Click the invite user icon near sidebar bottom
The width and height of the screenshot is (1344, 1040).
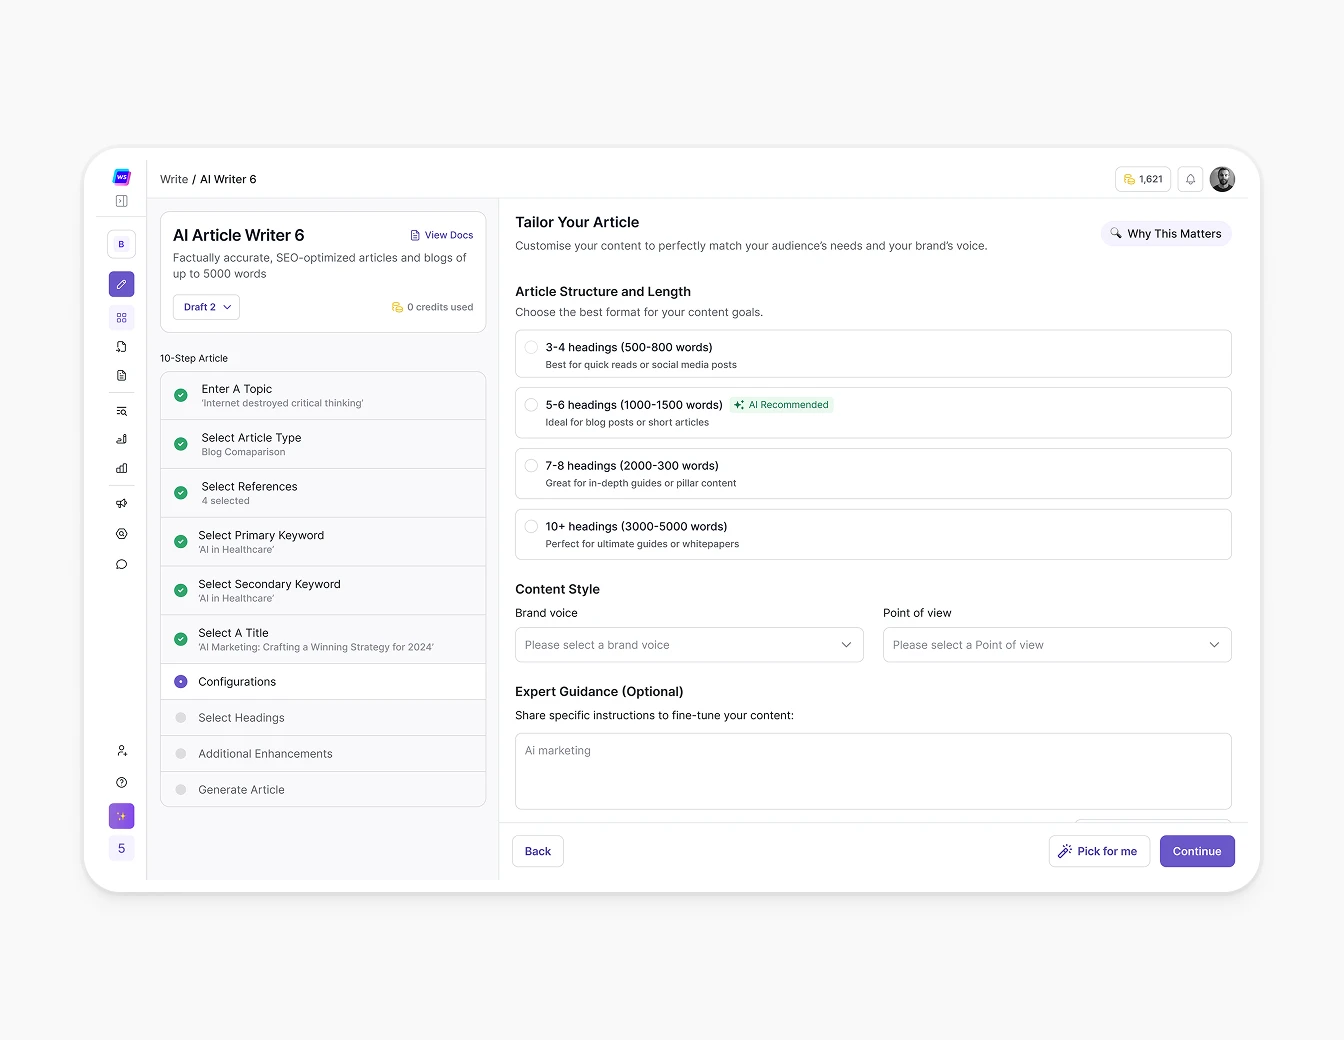(x=121, y=750)
